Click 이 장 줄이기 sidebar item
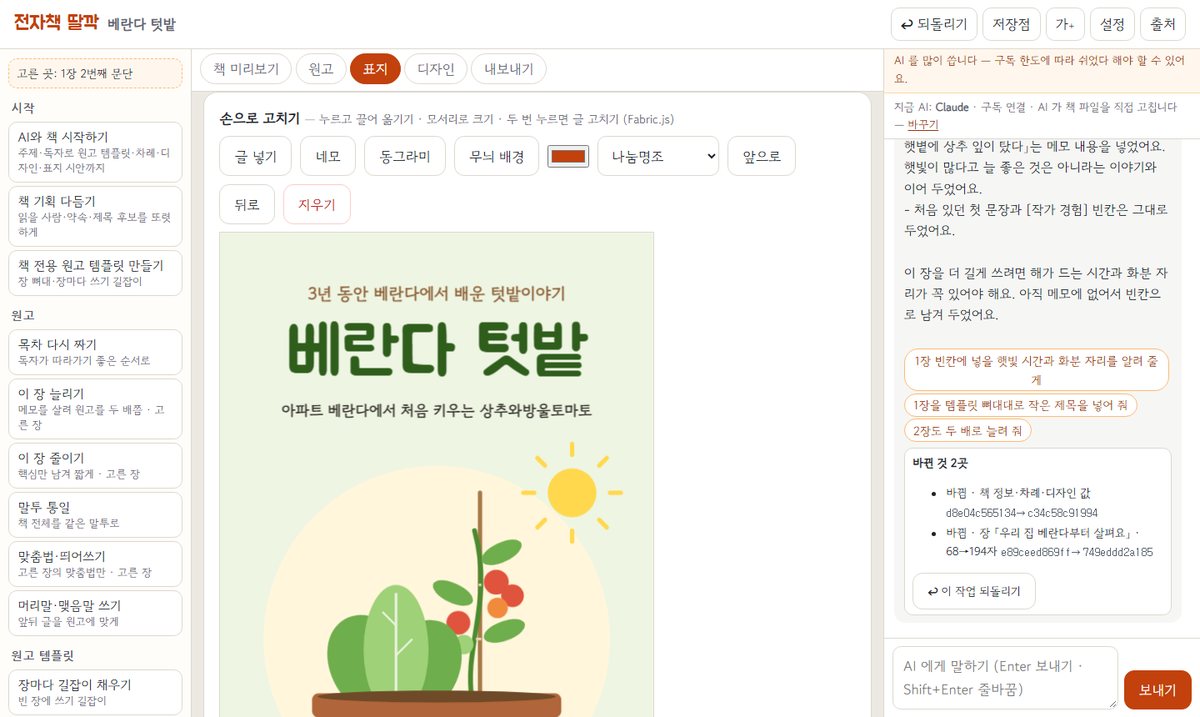 coord(95,466)
